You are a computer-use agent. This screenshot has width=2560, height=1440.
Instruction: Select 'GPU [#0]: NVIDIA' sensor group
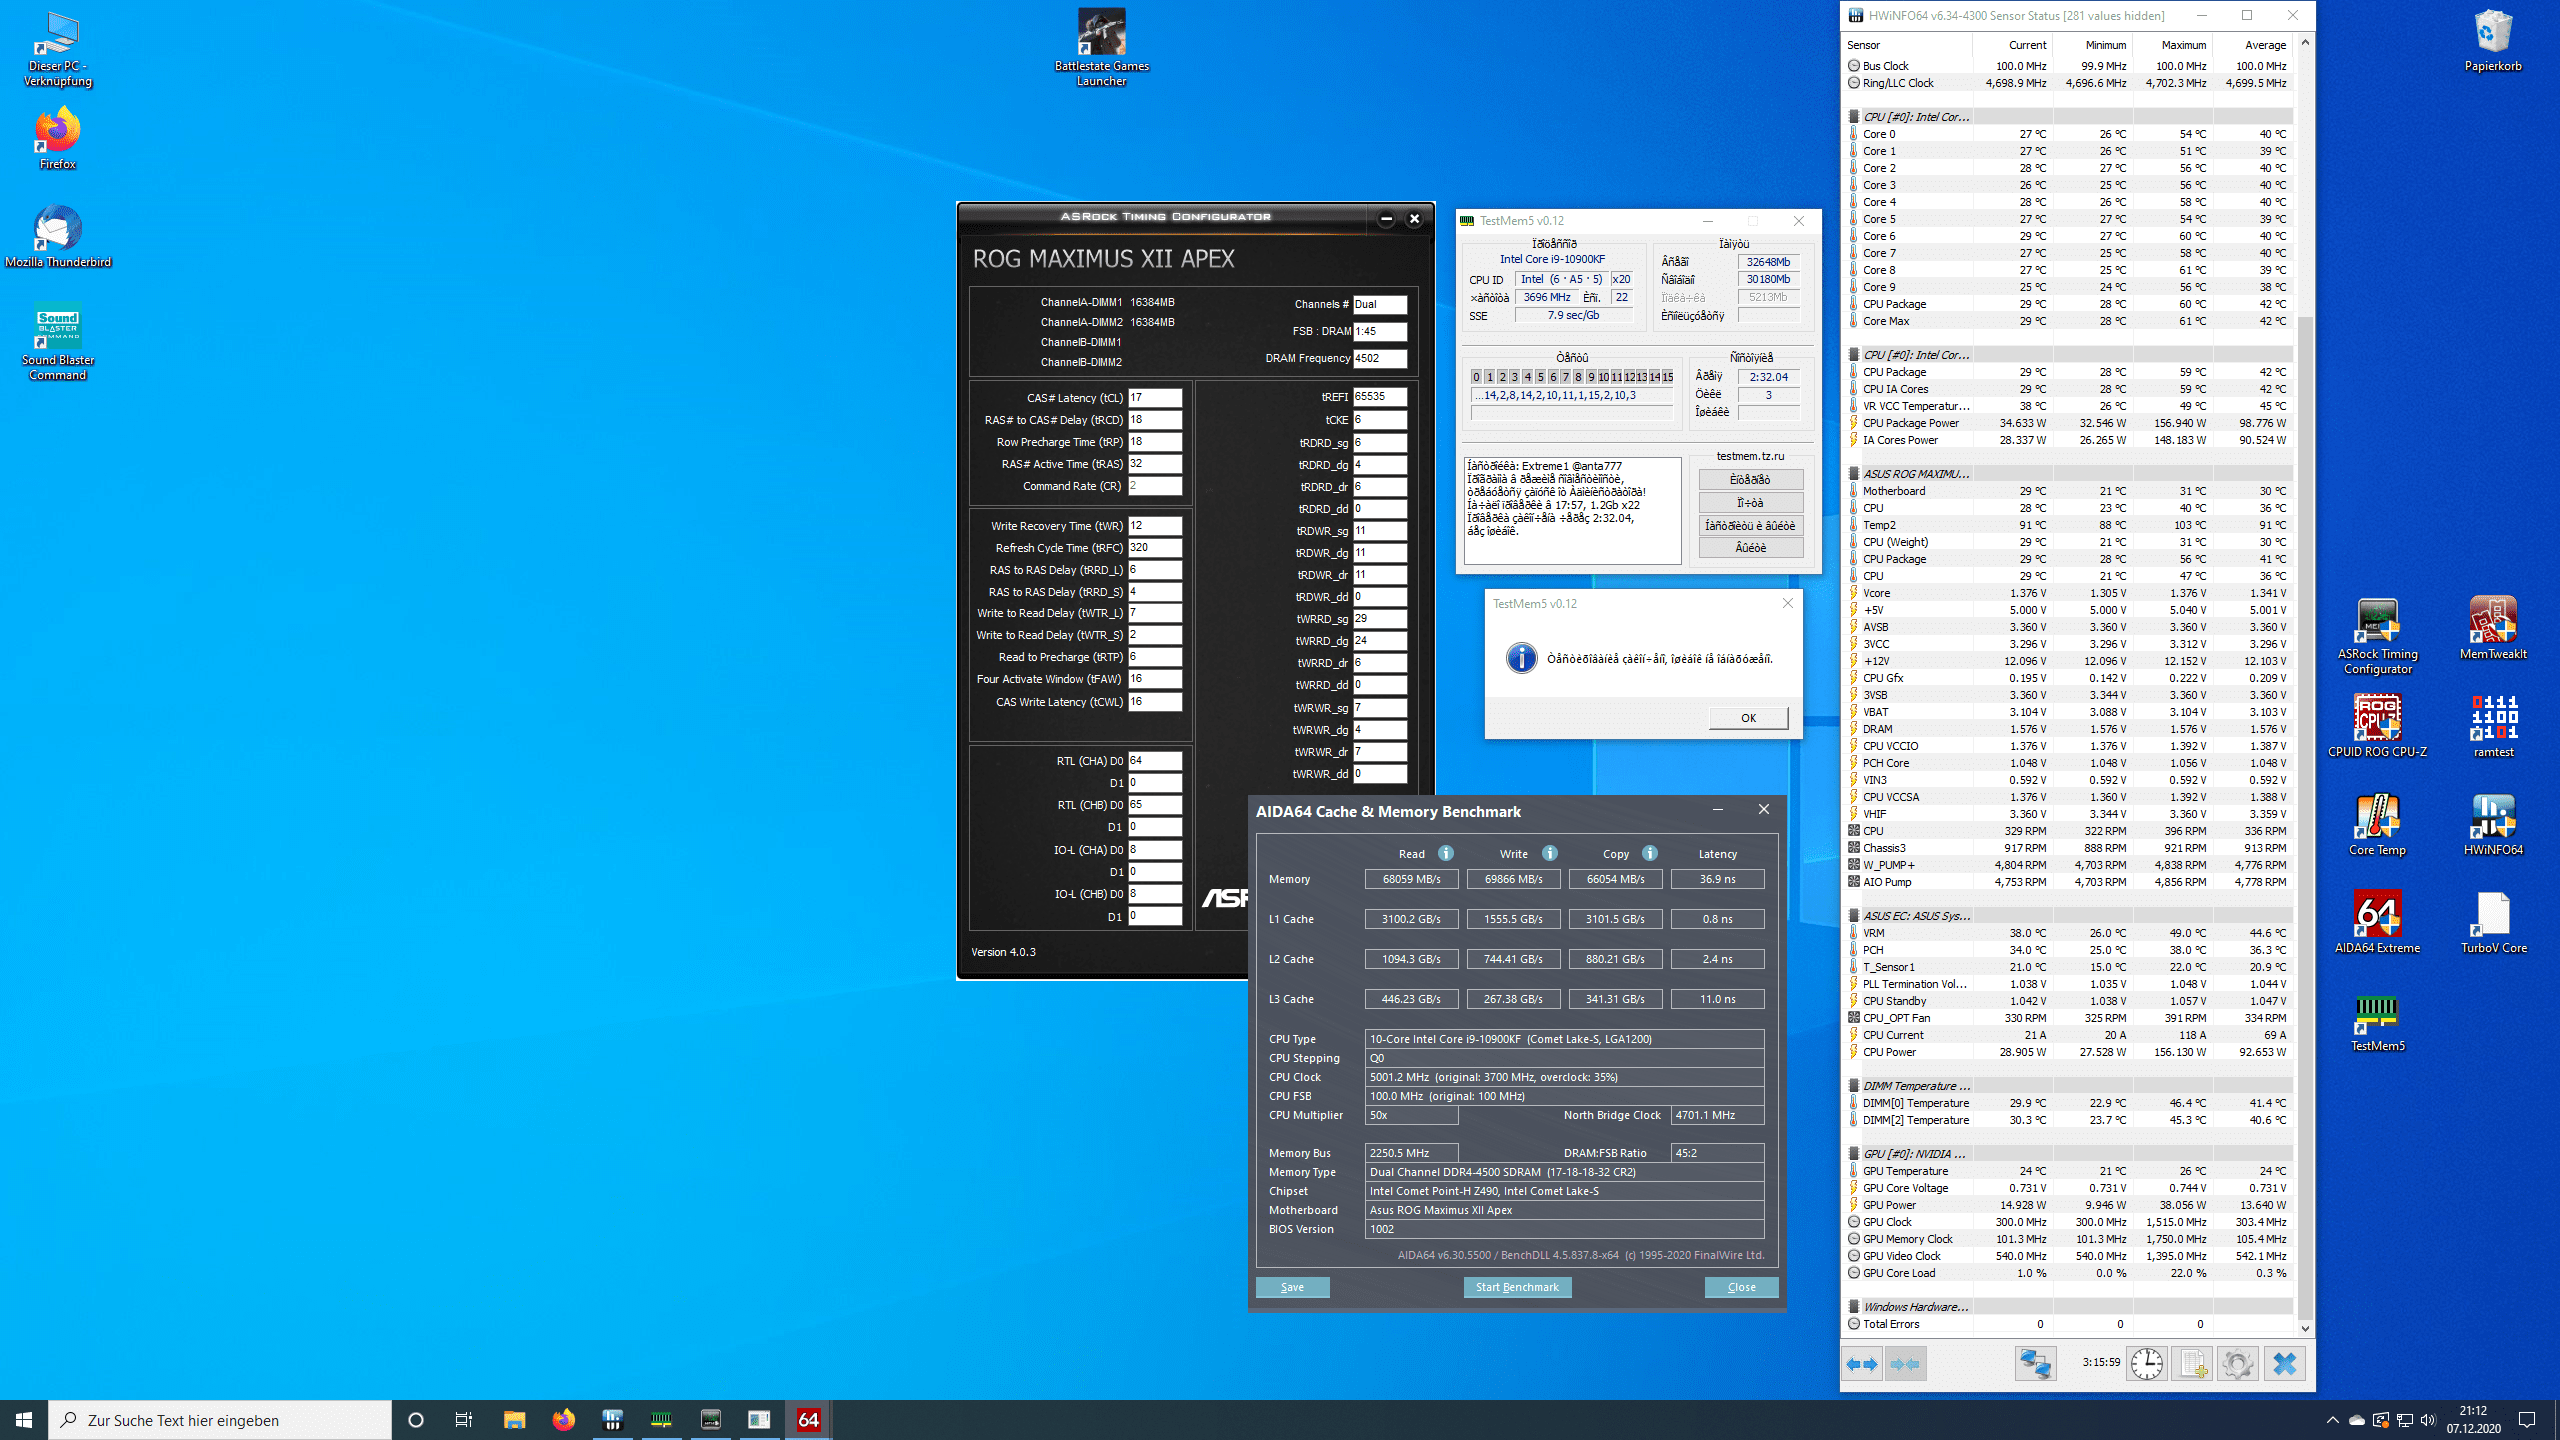pos(1916,1154)
